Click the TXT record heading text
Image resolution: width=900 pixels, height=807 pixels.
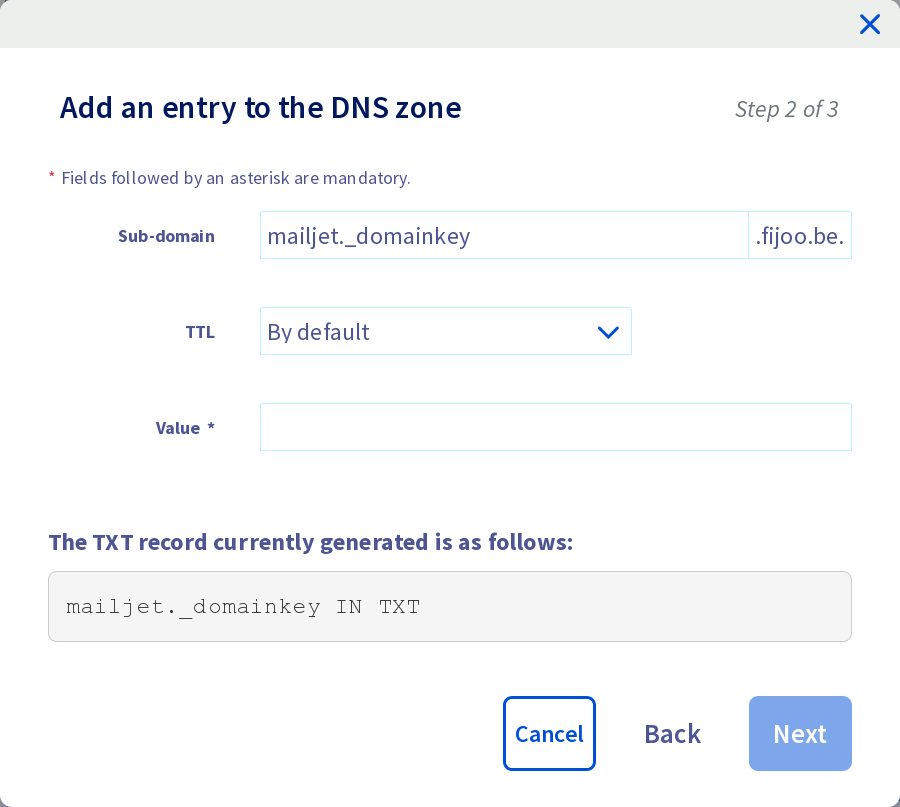pos(311,542)
